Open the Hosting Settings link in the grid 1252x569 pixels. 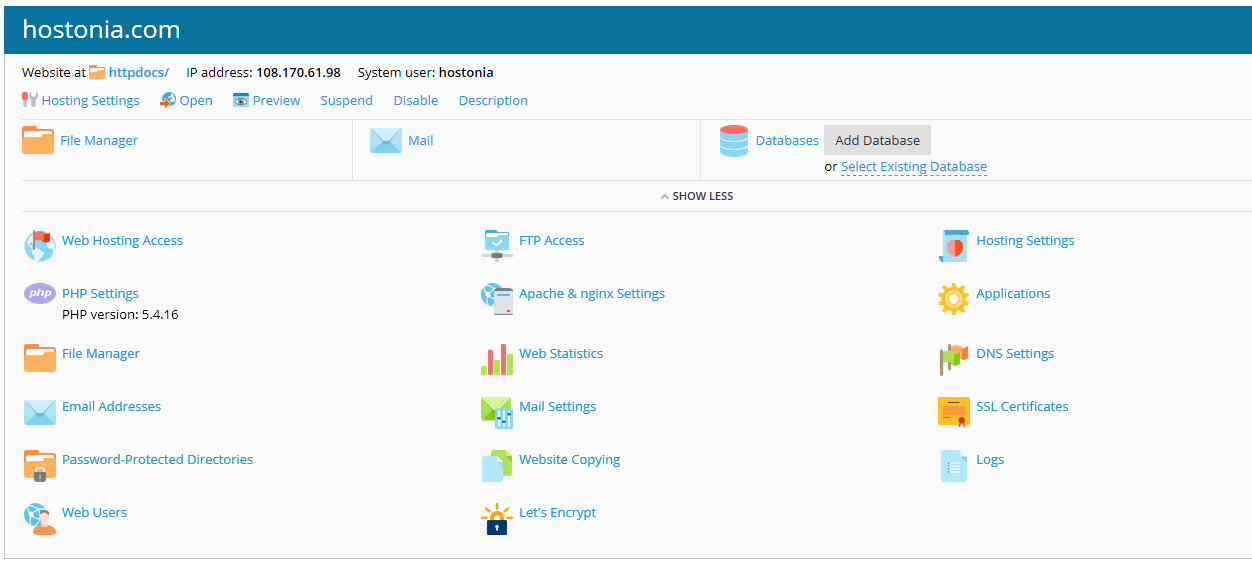pos(1025,240)
